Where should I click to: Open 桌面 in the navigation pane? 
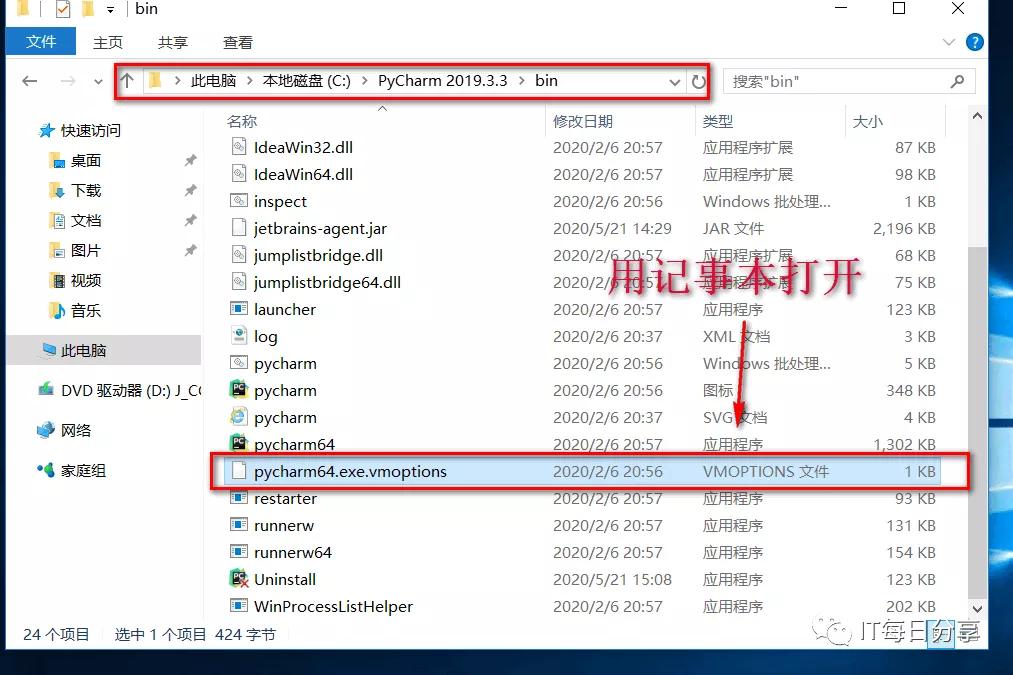point(86,161)
